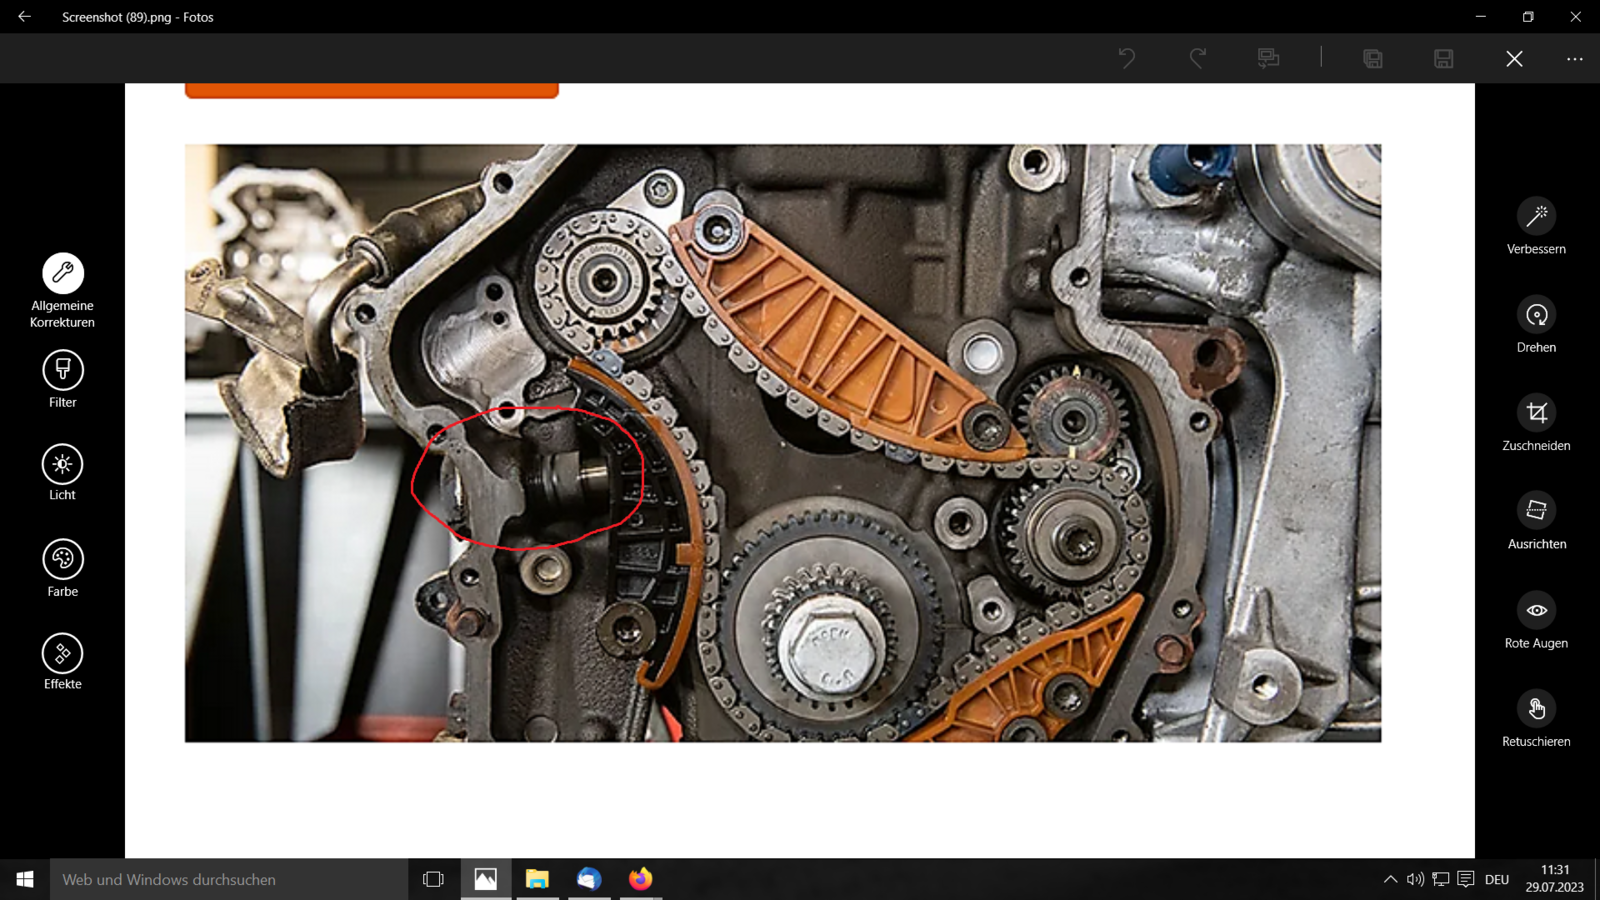Screen dimensions: 1600x900
Task: Open the volume control in tray
Action: coord(1415,879)
